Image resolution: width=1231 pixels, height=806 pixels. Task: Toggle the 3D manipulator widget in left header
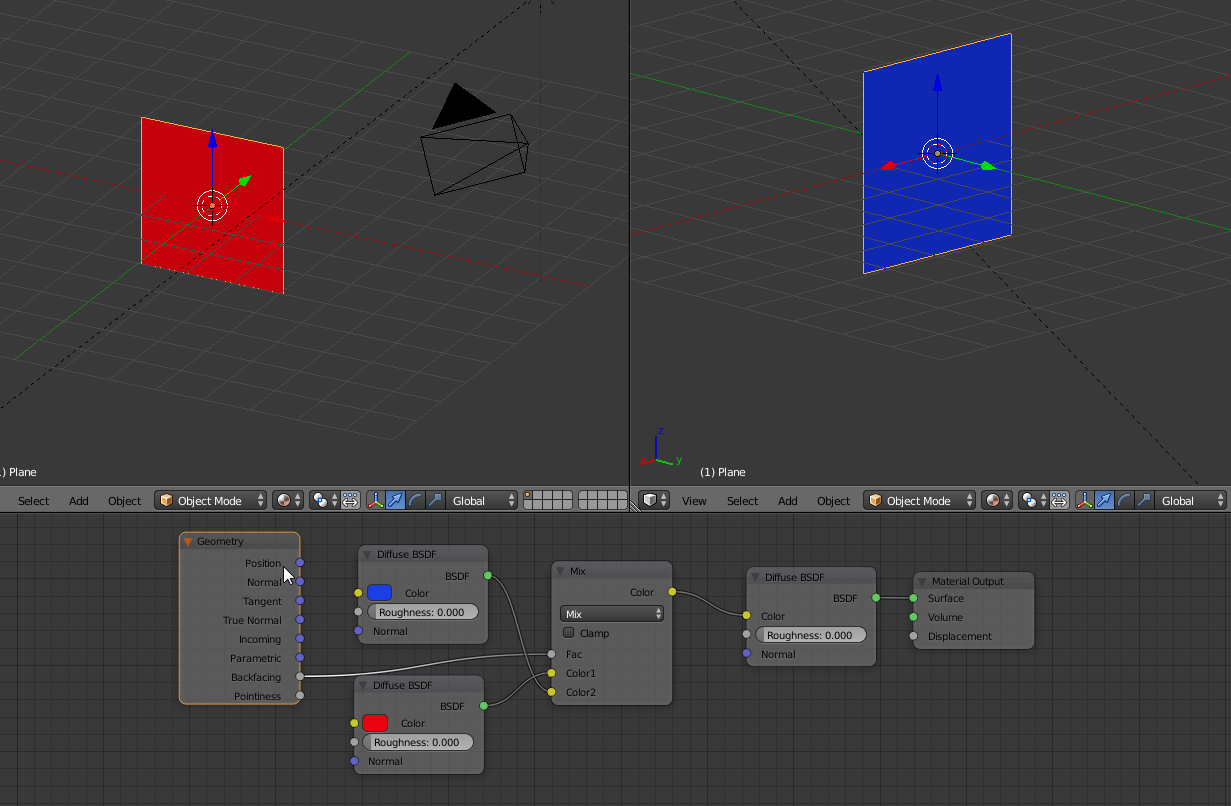[x=375, y=500]
